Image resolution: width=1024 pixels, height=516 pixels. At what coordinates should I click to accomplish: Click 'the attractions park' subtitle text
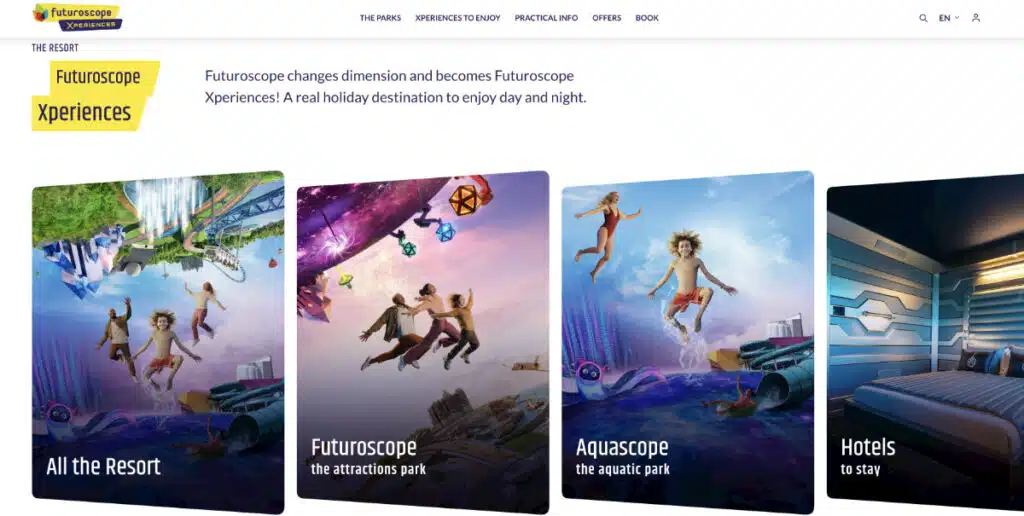pyautogui.click(x=368, y=469)
